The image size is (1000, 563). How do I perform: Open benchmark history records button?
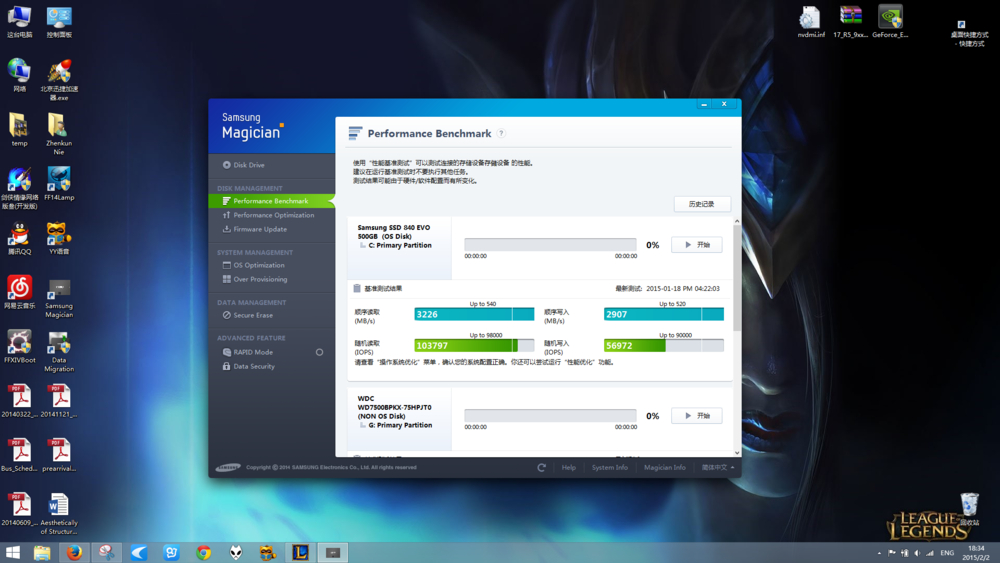pos(702,204)
